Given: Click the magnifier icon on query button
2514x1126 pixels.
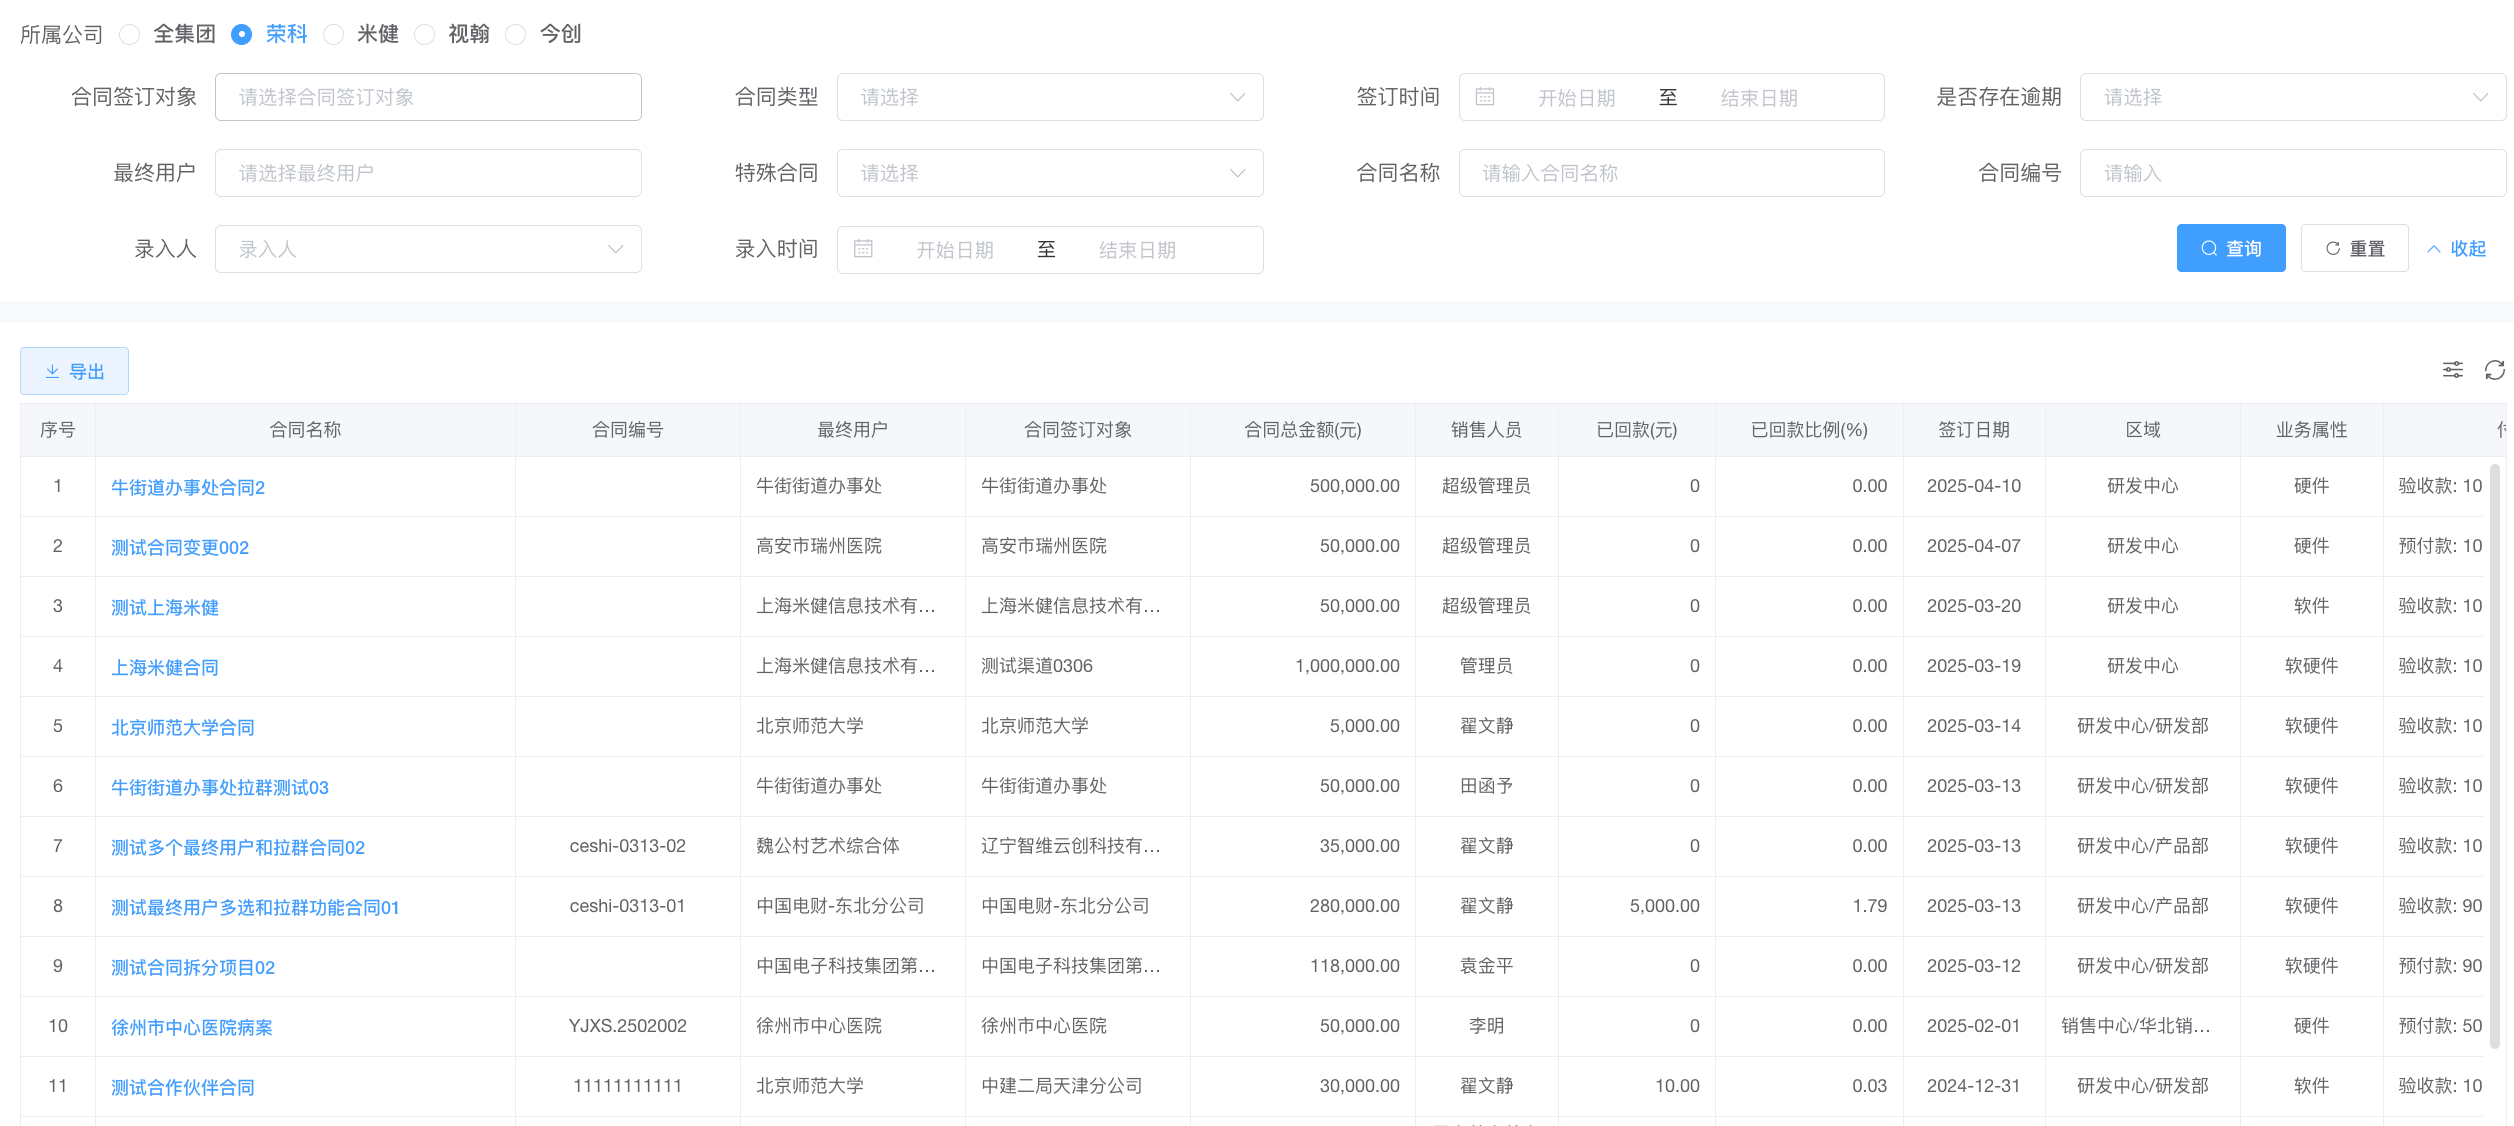Looking at the screenshot, I should tap(2209, 249).
